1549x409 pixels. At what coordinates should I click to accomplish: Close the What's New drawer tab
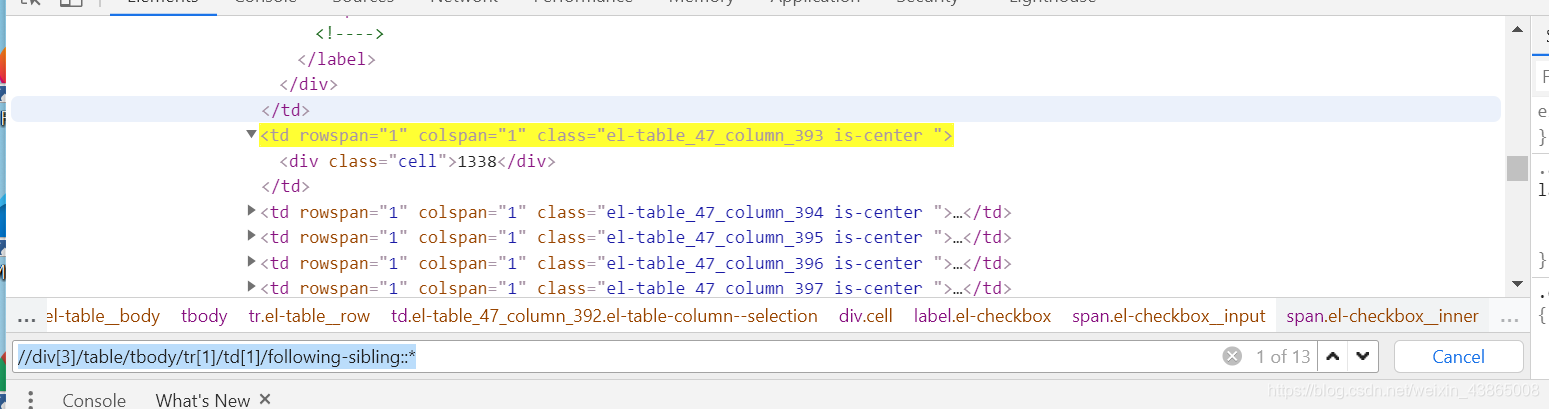(265, 399)
